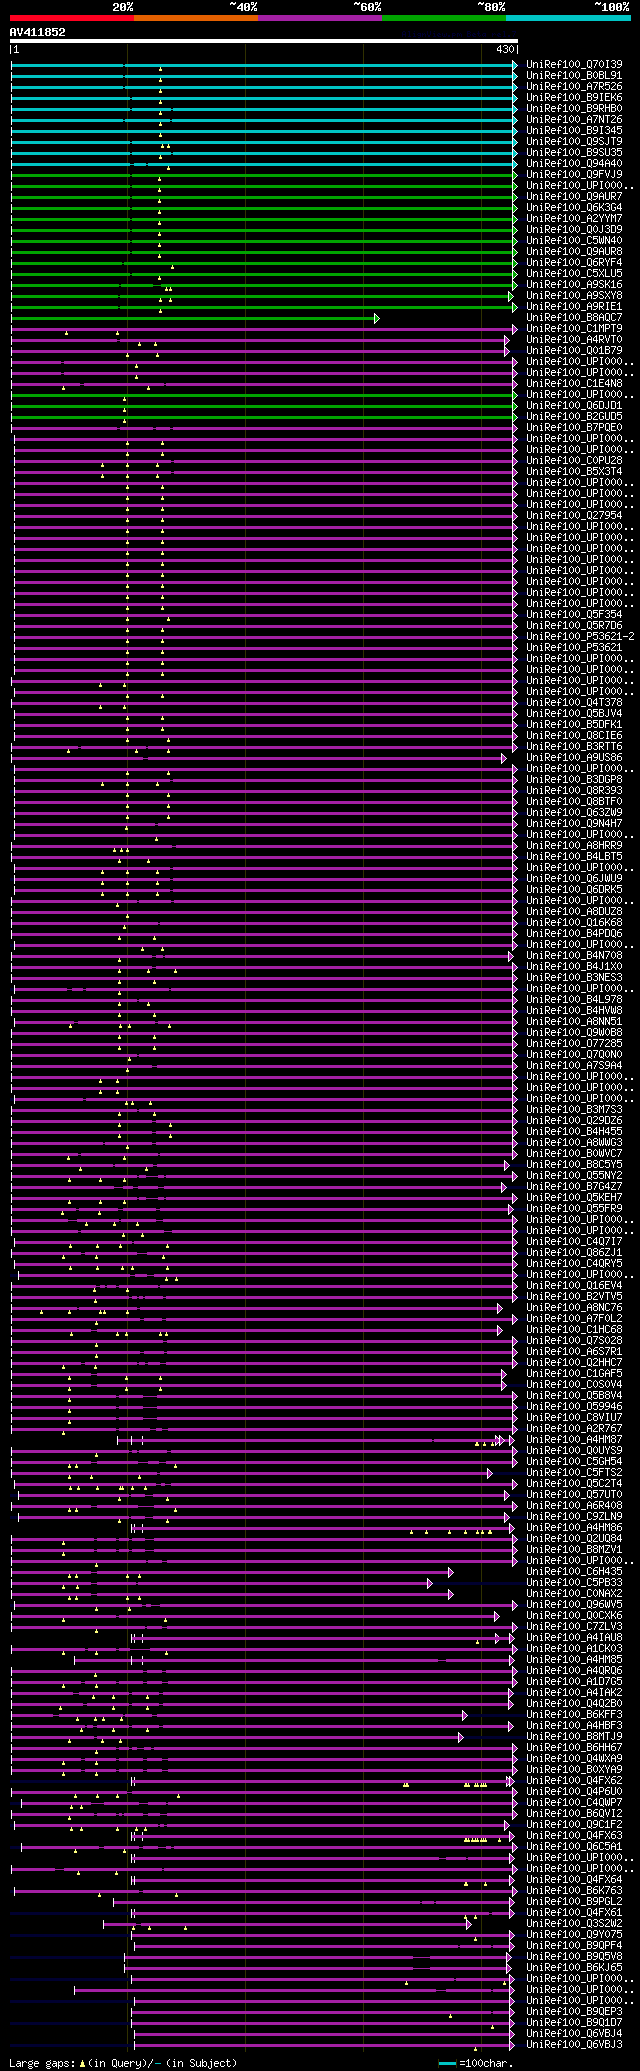Image resolution: width=640 pixels, height=2071 pixels.
Task: Select hit label UniRef100_C4Q7I7
Action: tap(574, 1241)
